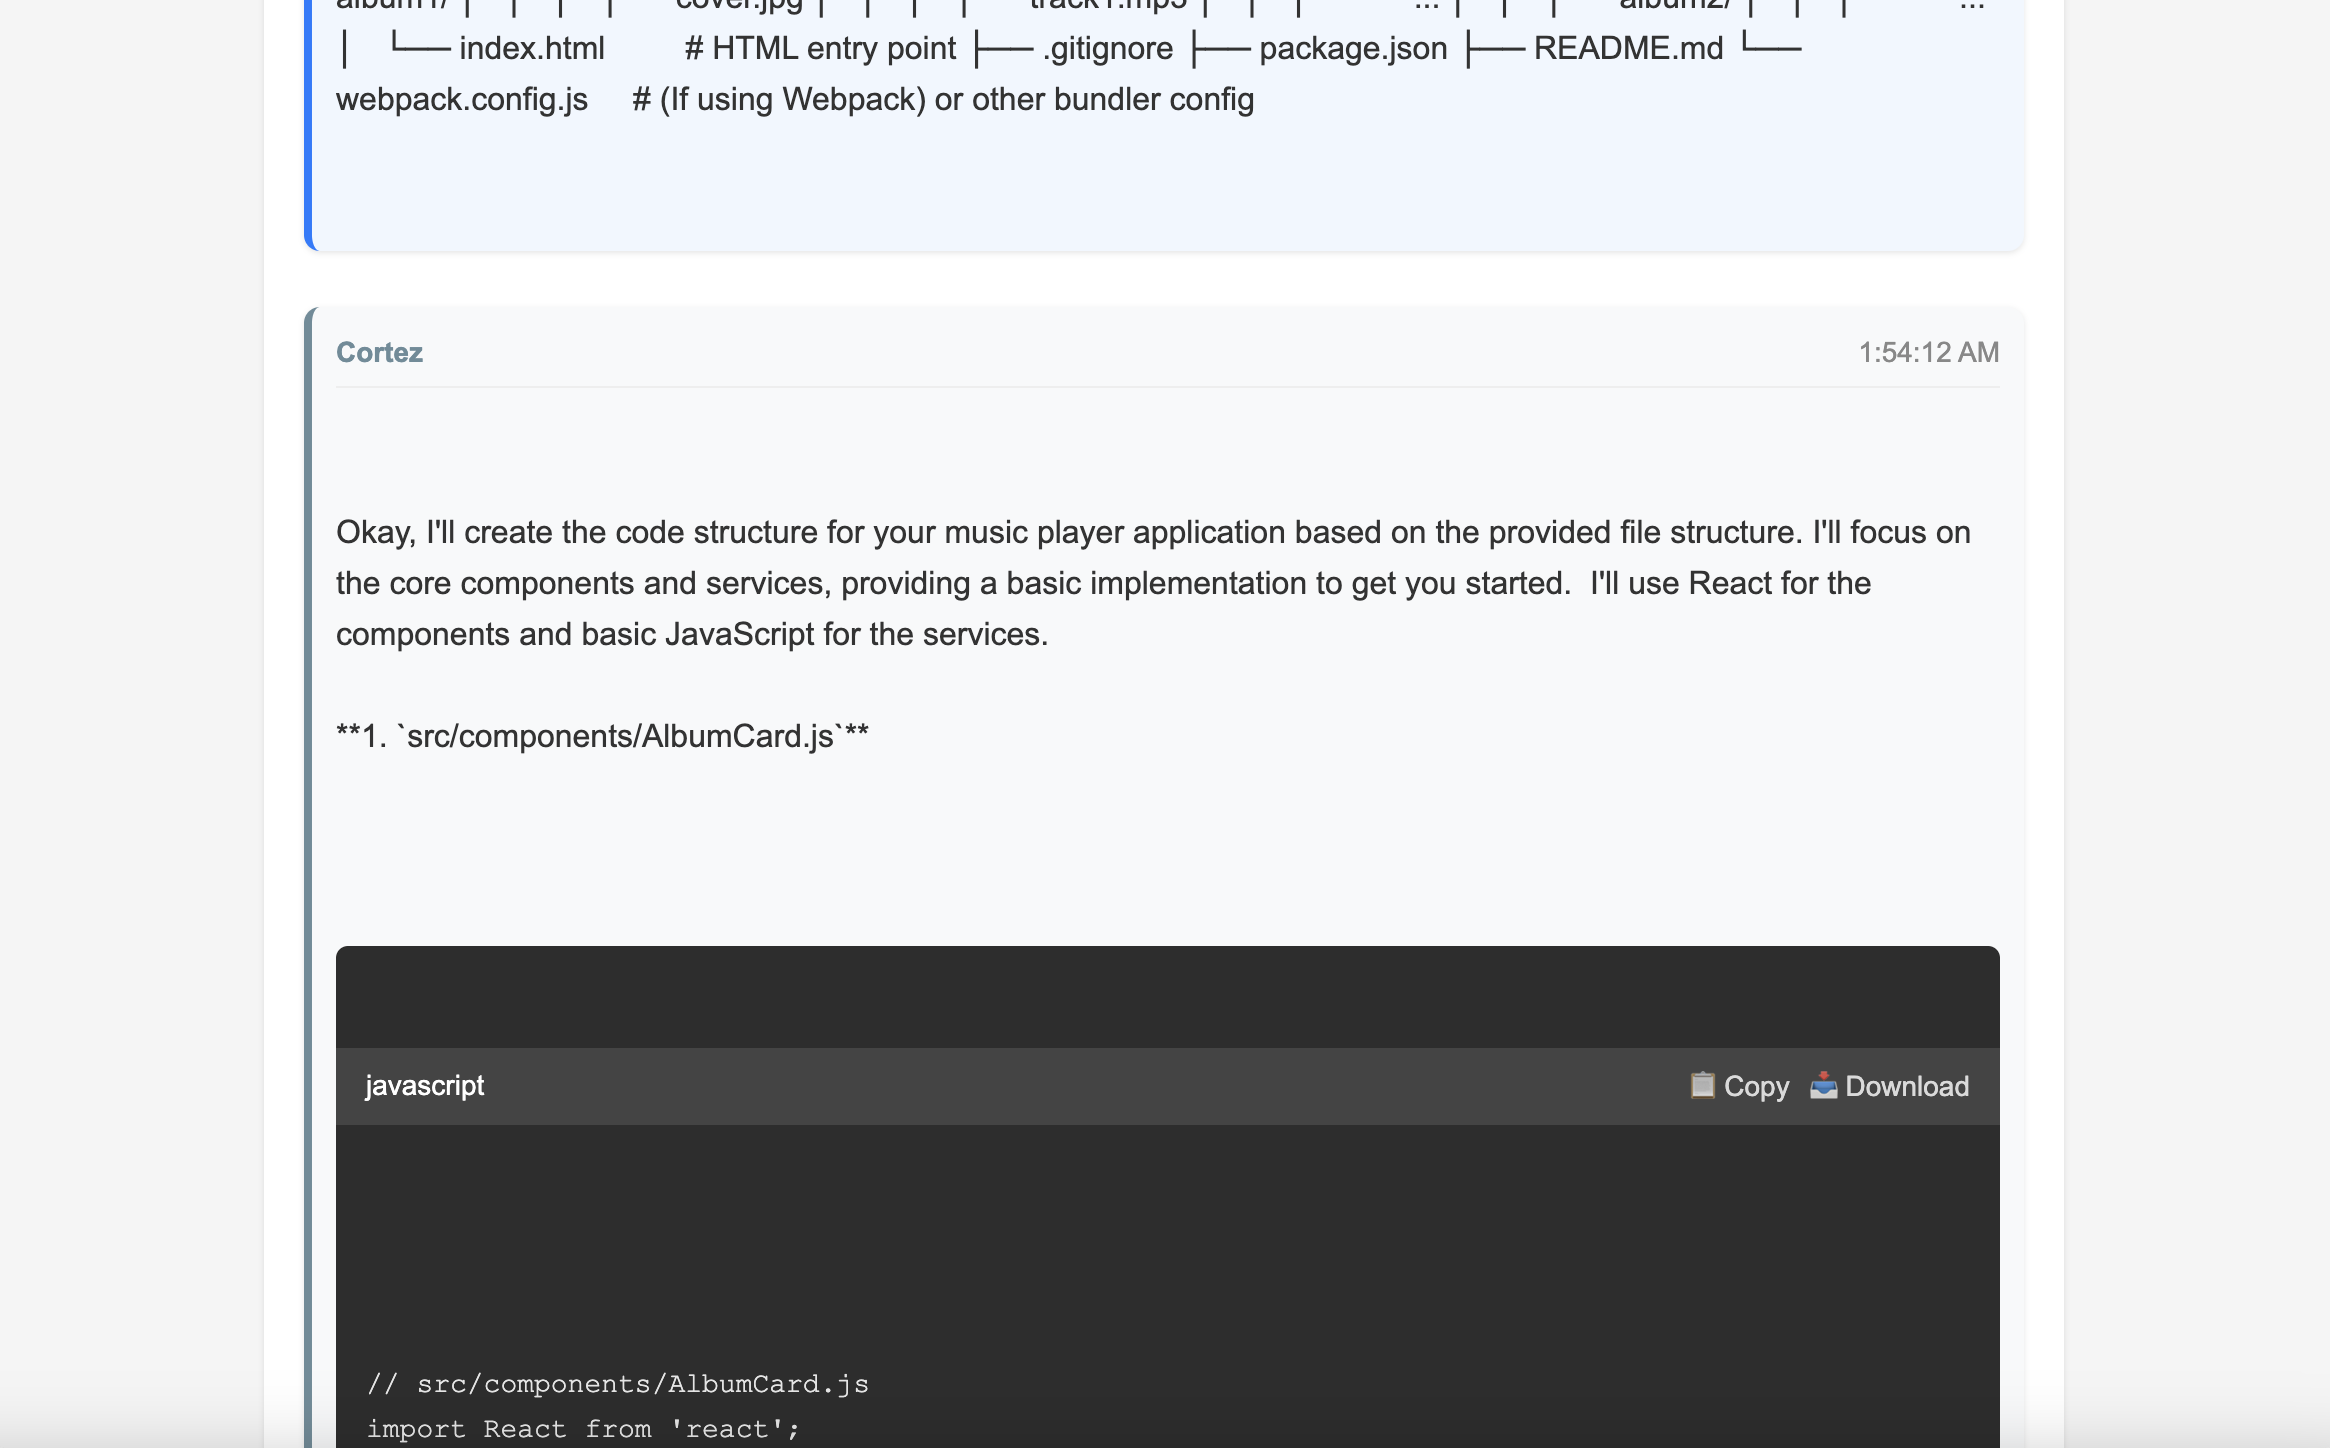Click .gitignore in the file tree text

(1107, 48)
